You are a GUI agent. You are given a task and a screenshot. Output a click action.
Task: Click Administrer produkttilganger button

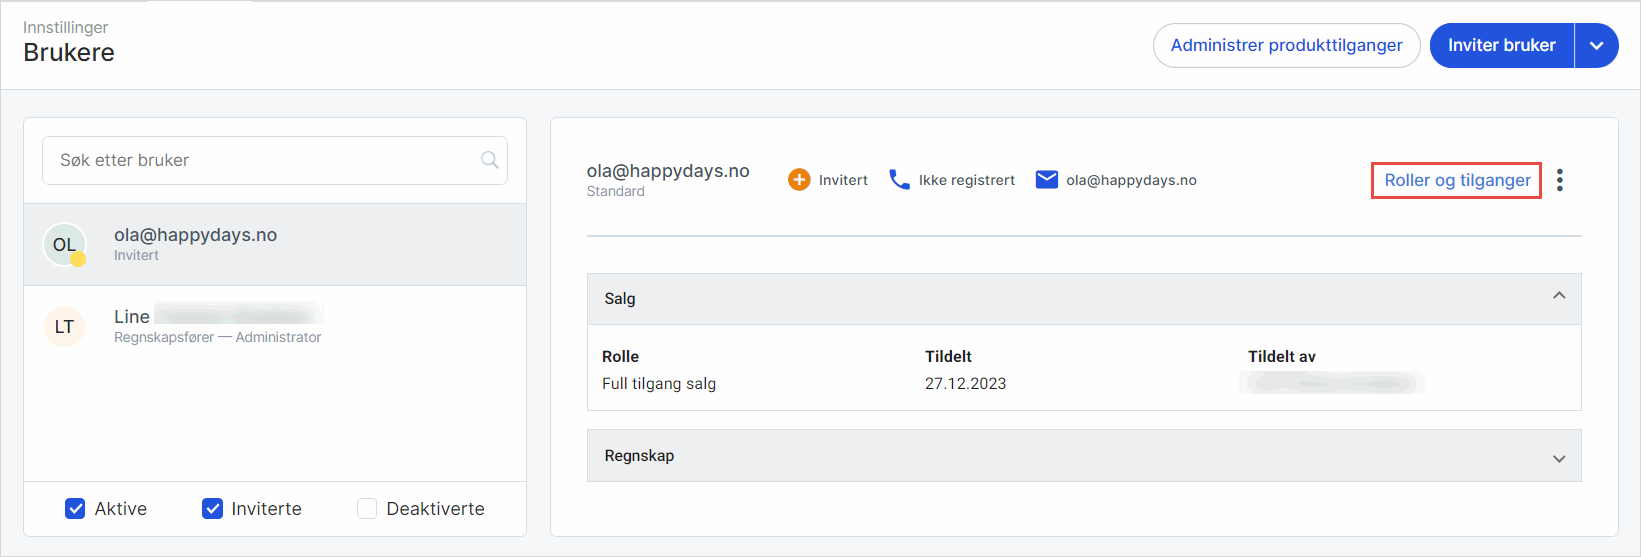coord(1286,46)
